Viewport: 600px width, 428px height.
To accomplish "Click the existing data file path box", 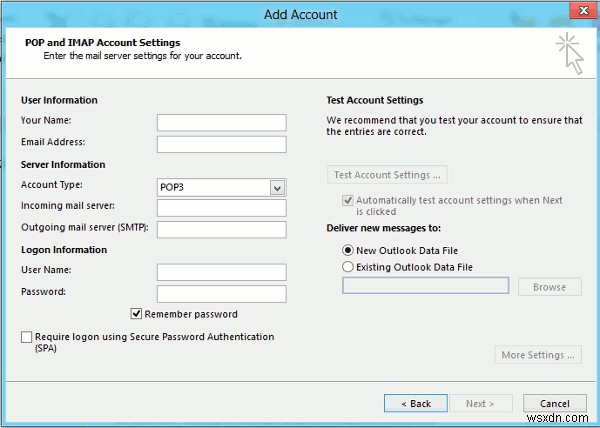I will [425, 287].
